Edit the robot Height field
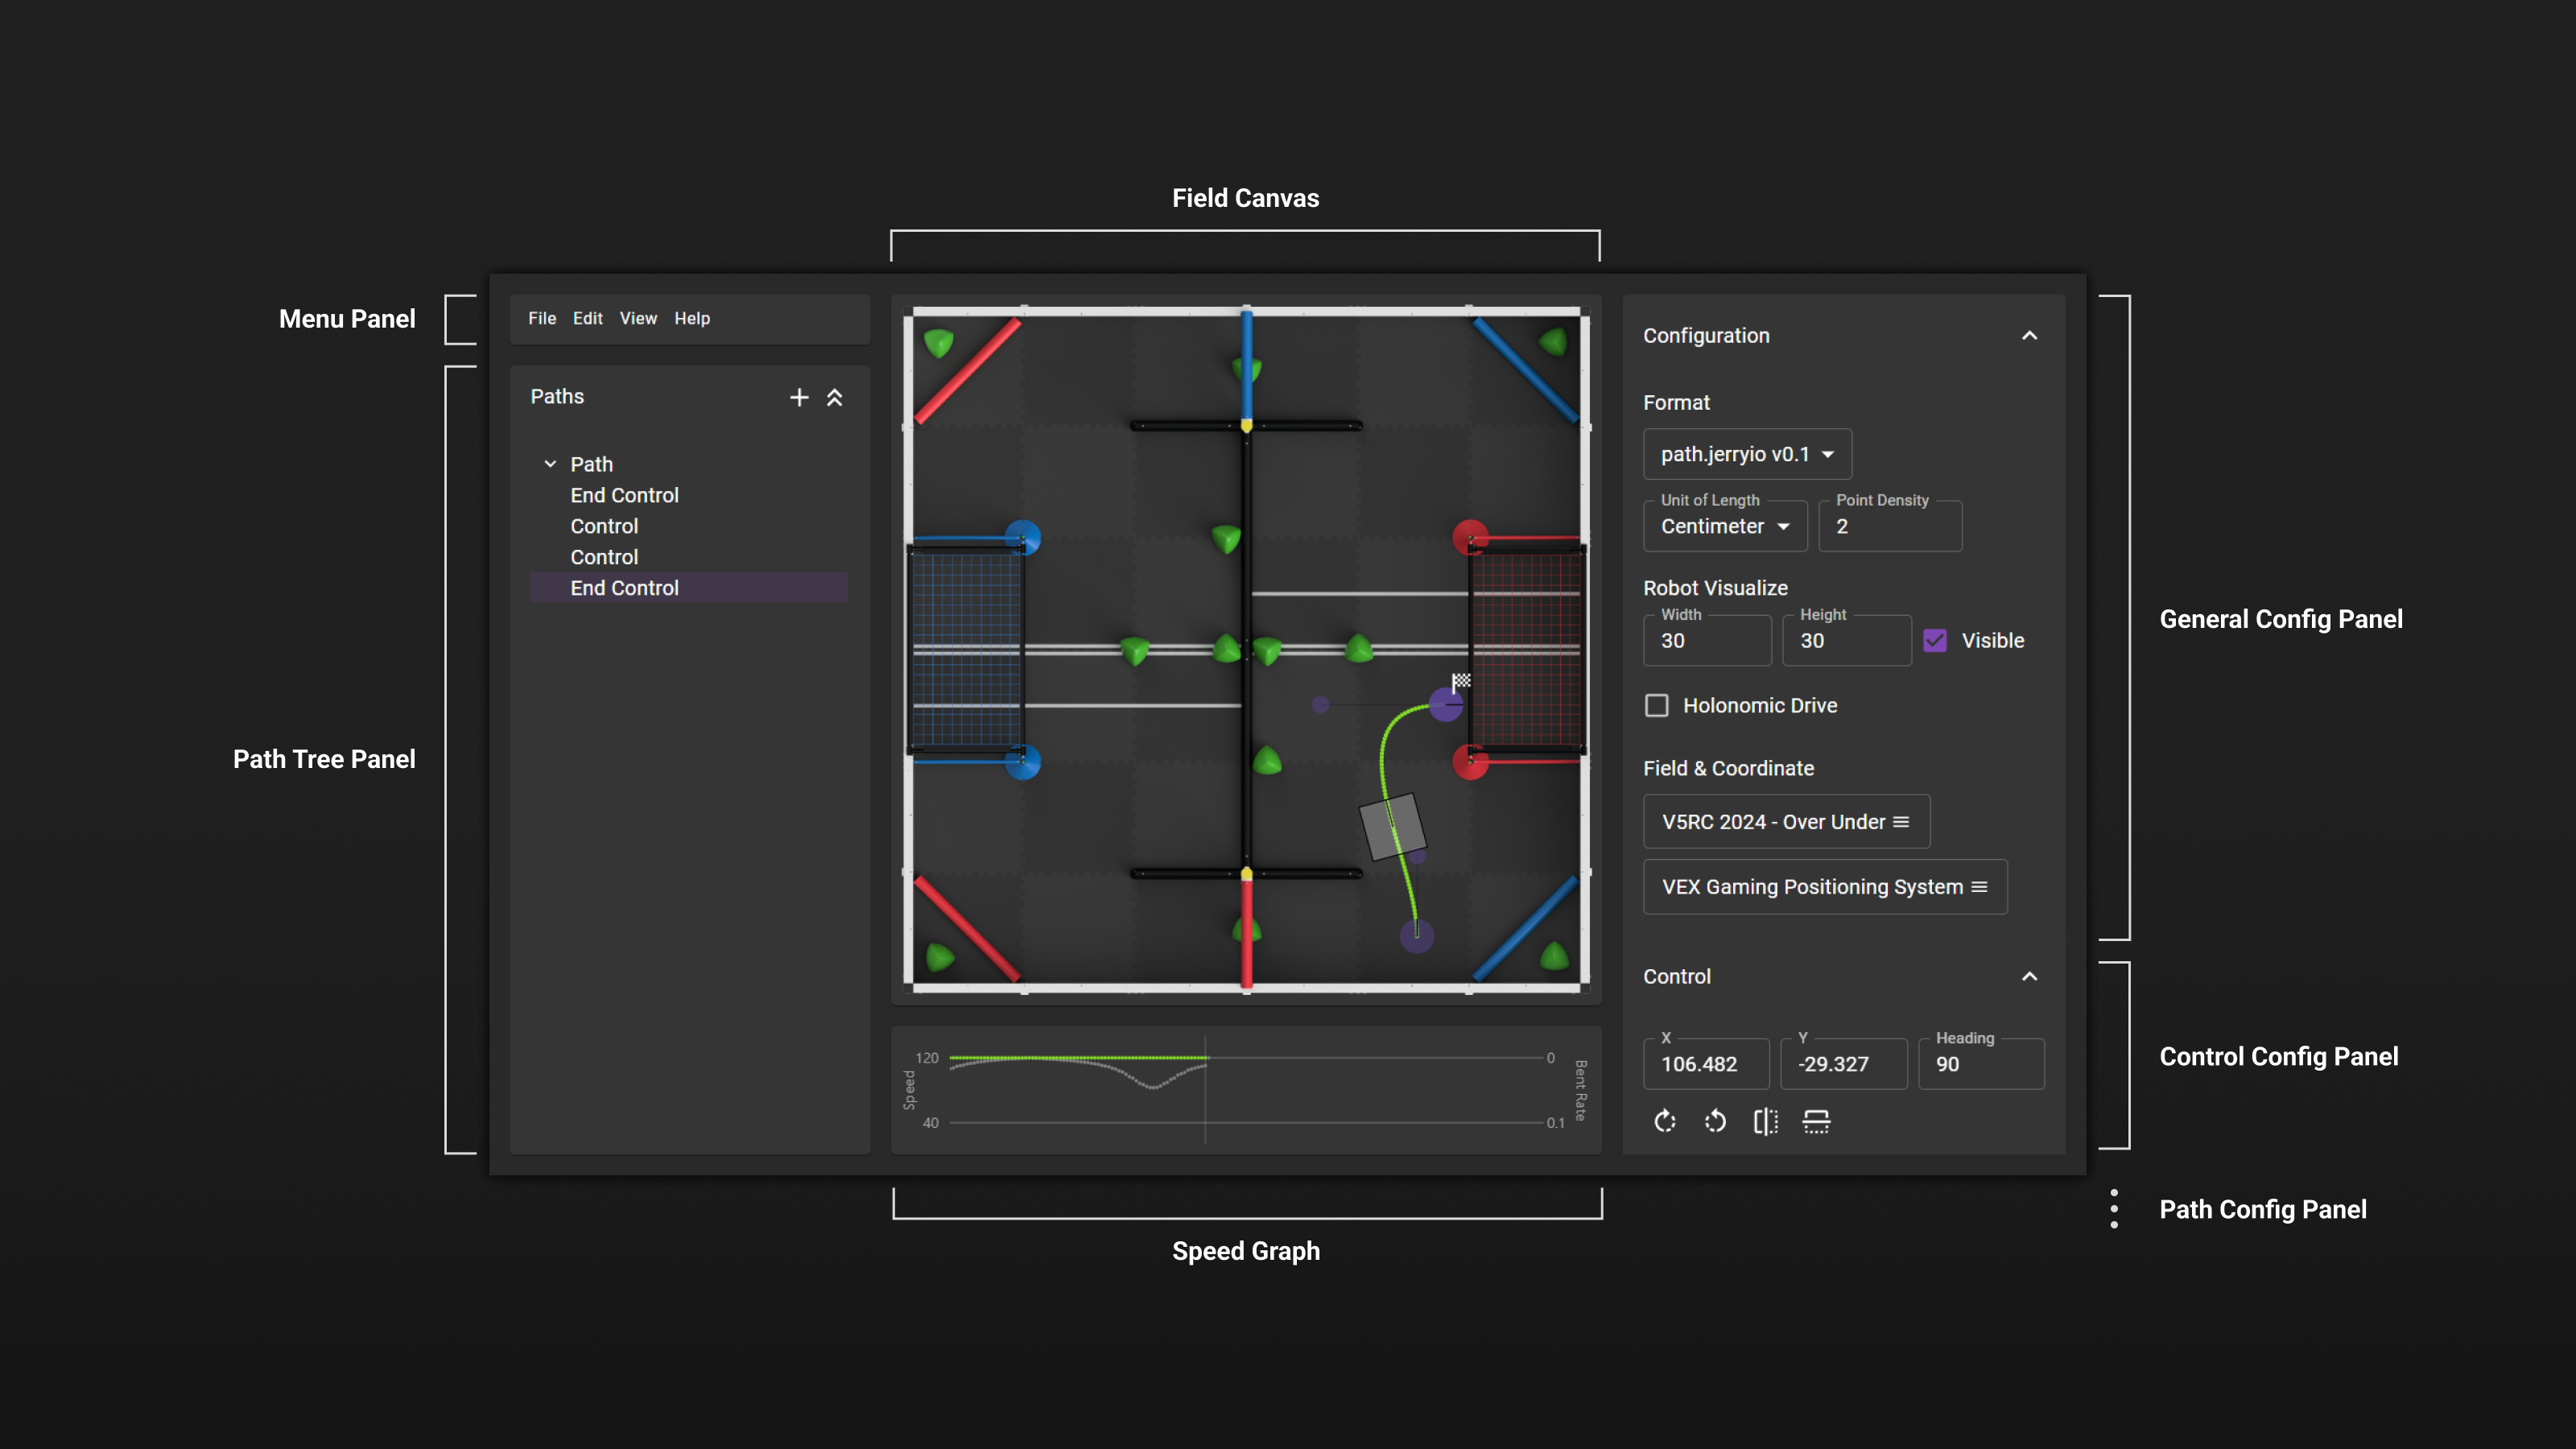The width and height of the screenshot is (2576, 1449). [1847, 641]
